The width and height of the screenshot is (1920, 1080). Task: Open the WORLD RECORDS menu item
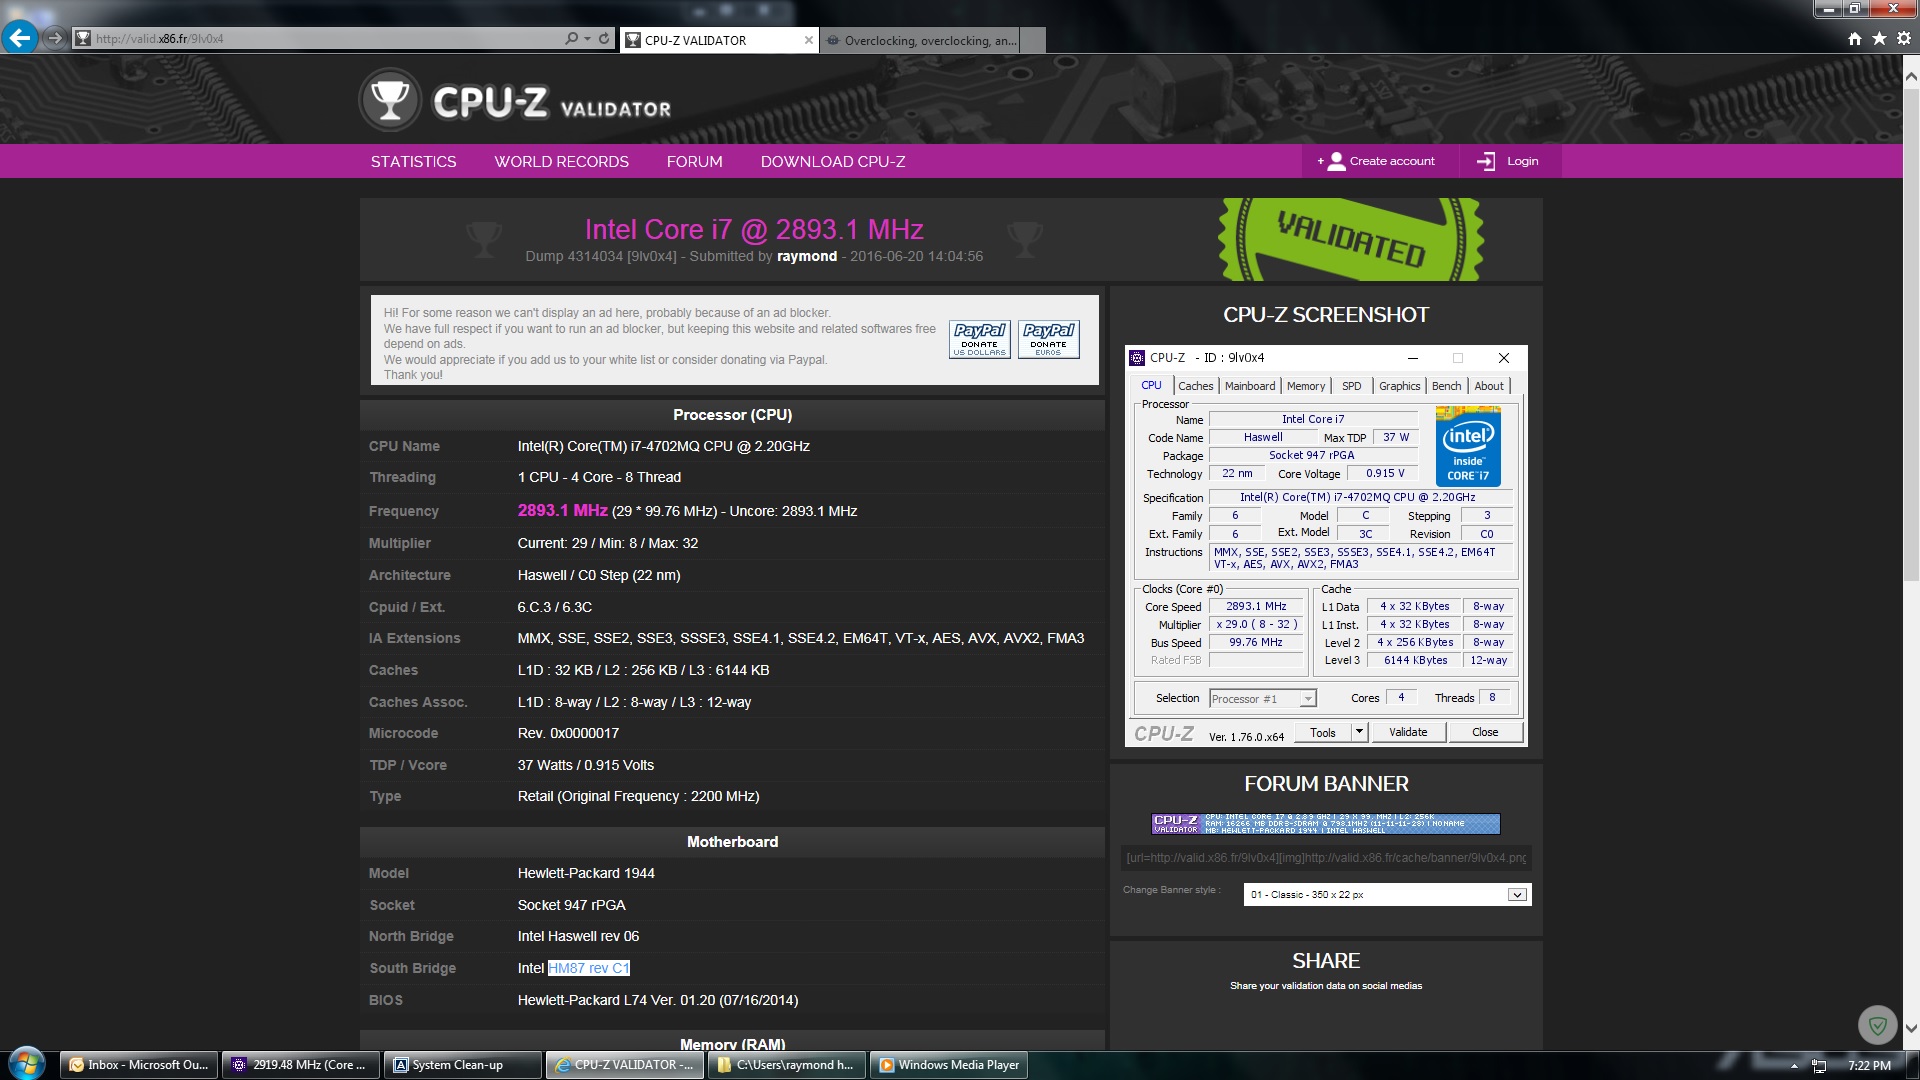coord(561,161)
